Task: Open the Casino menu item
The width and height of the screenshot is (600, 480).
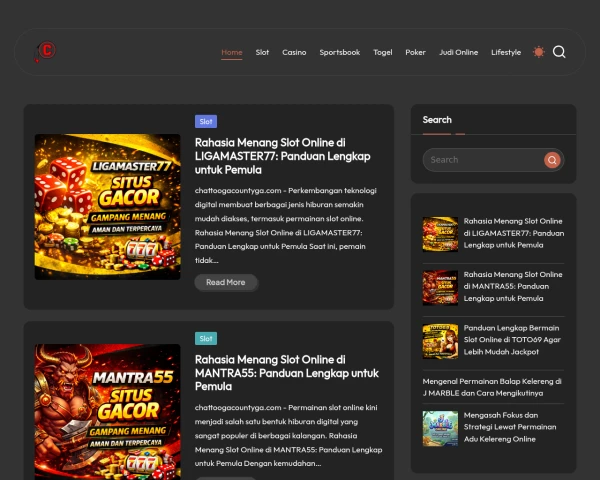Action: [294, 52]
